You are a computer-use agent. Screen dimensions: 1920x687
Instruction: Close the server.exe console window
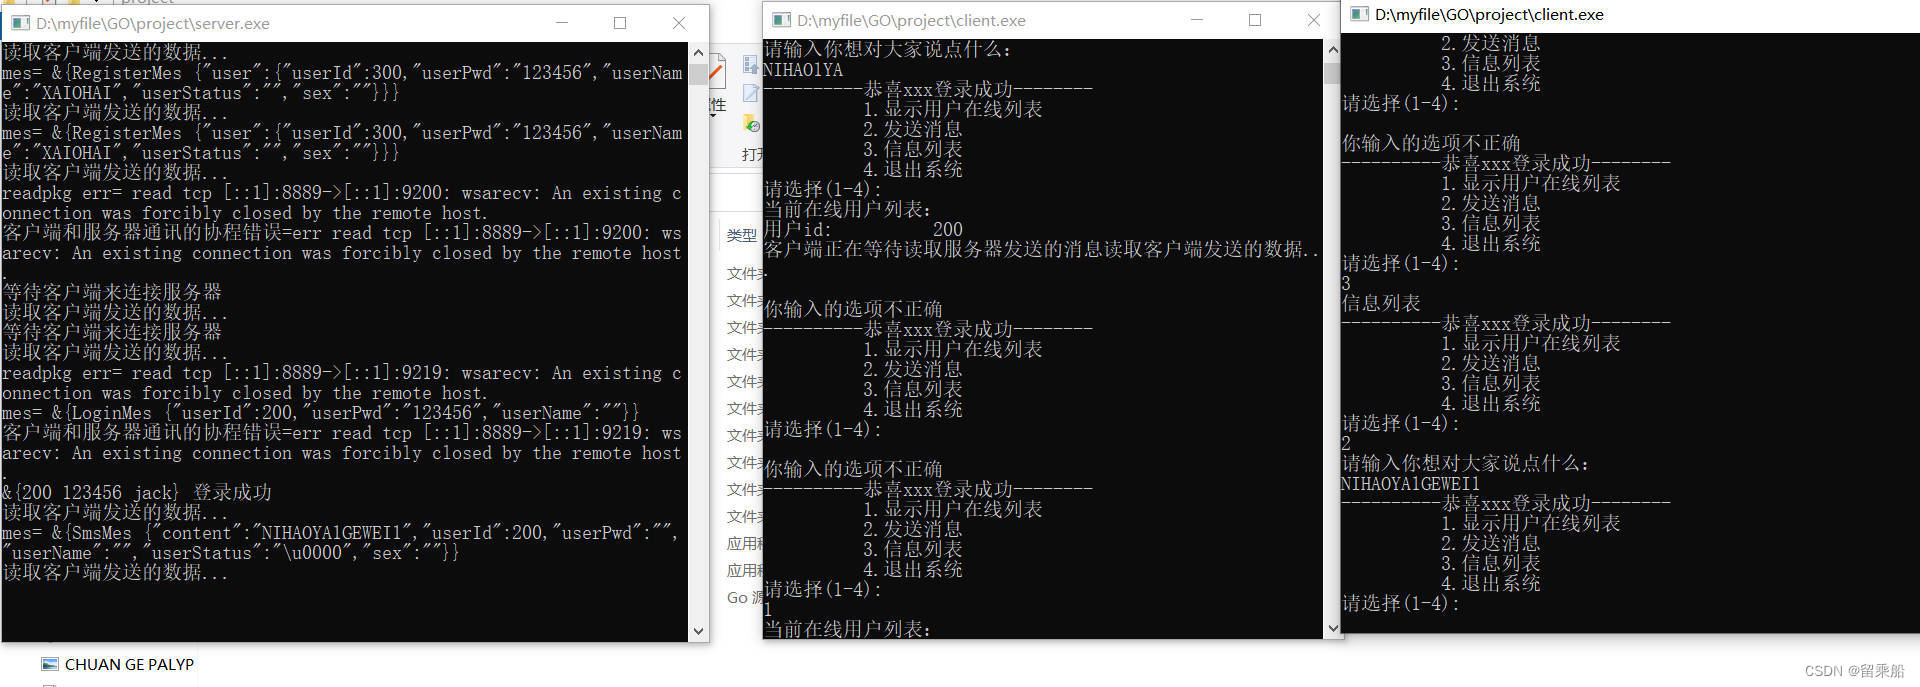(679, 23)
